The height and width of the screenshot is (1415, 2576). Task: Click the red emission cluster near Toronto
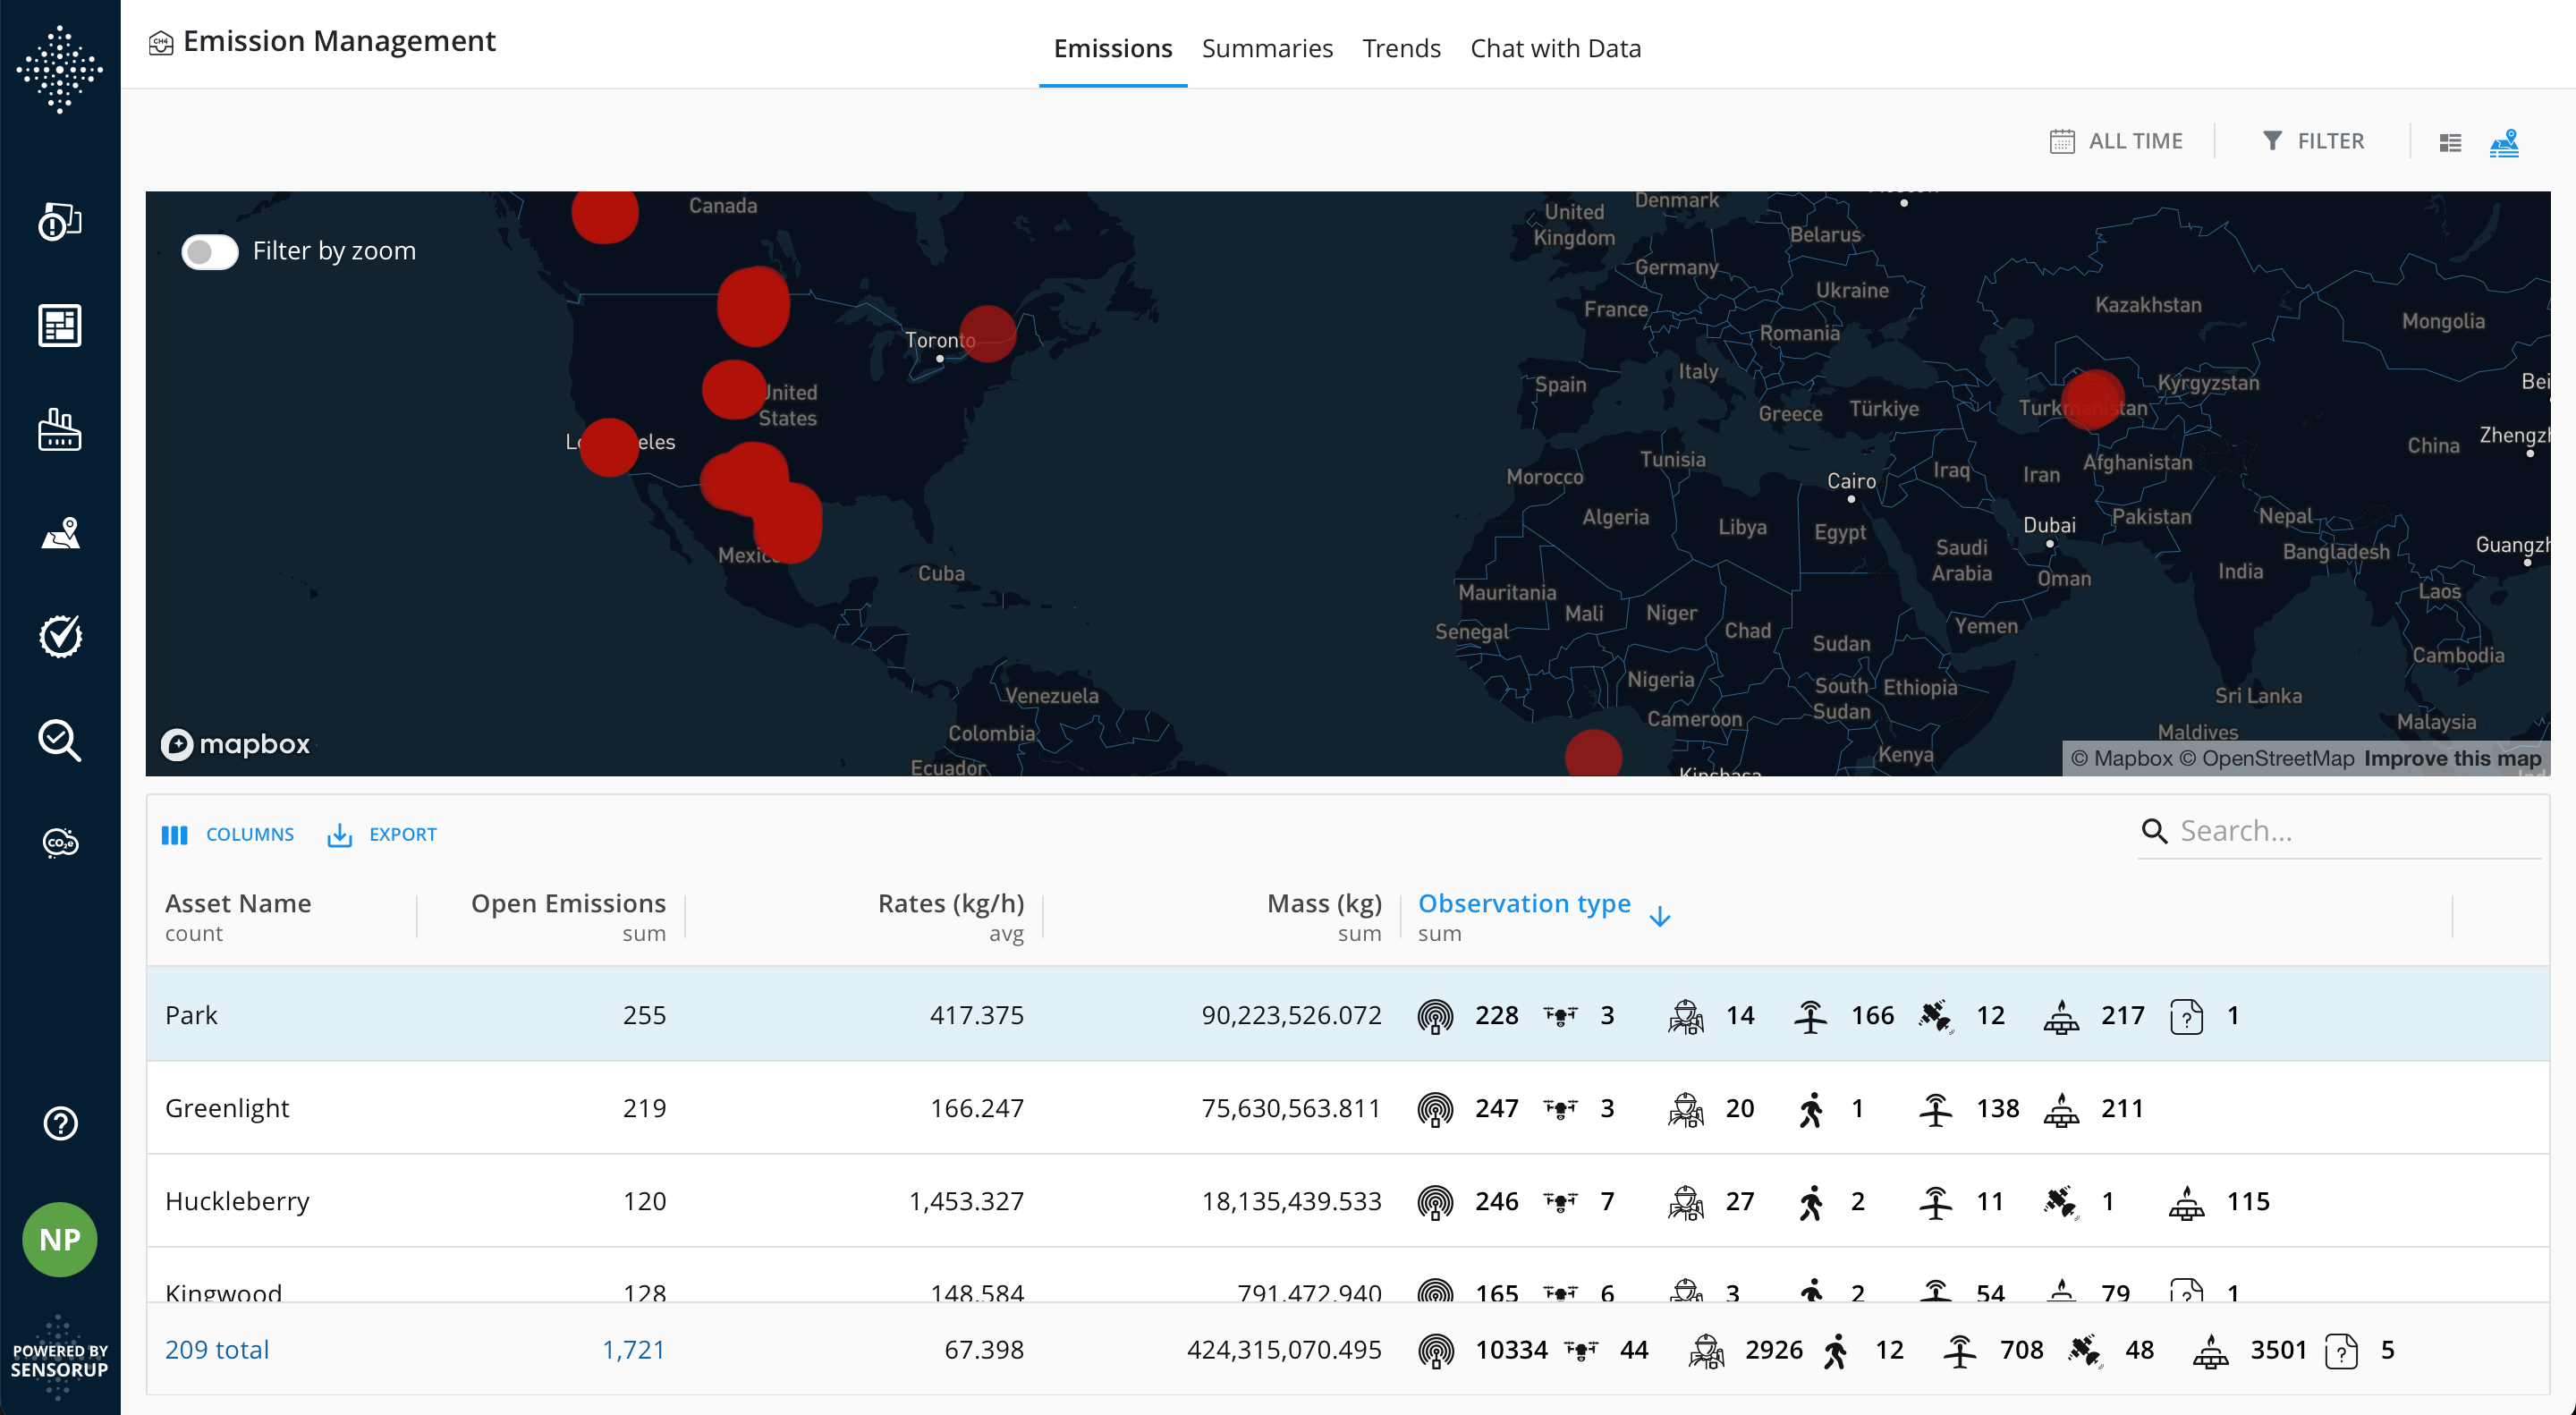[987, 334]
